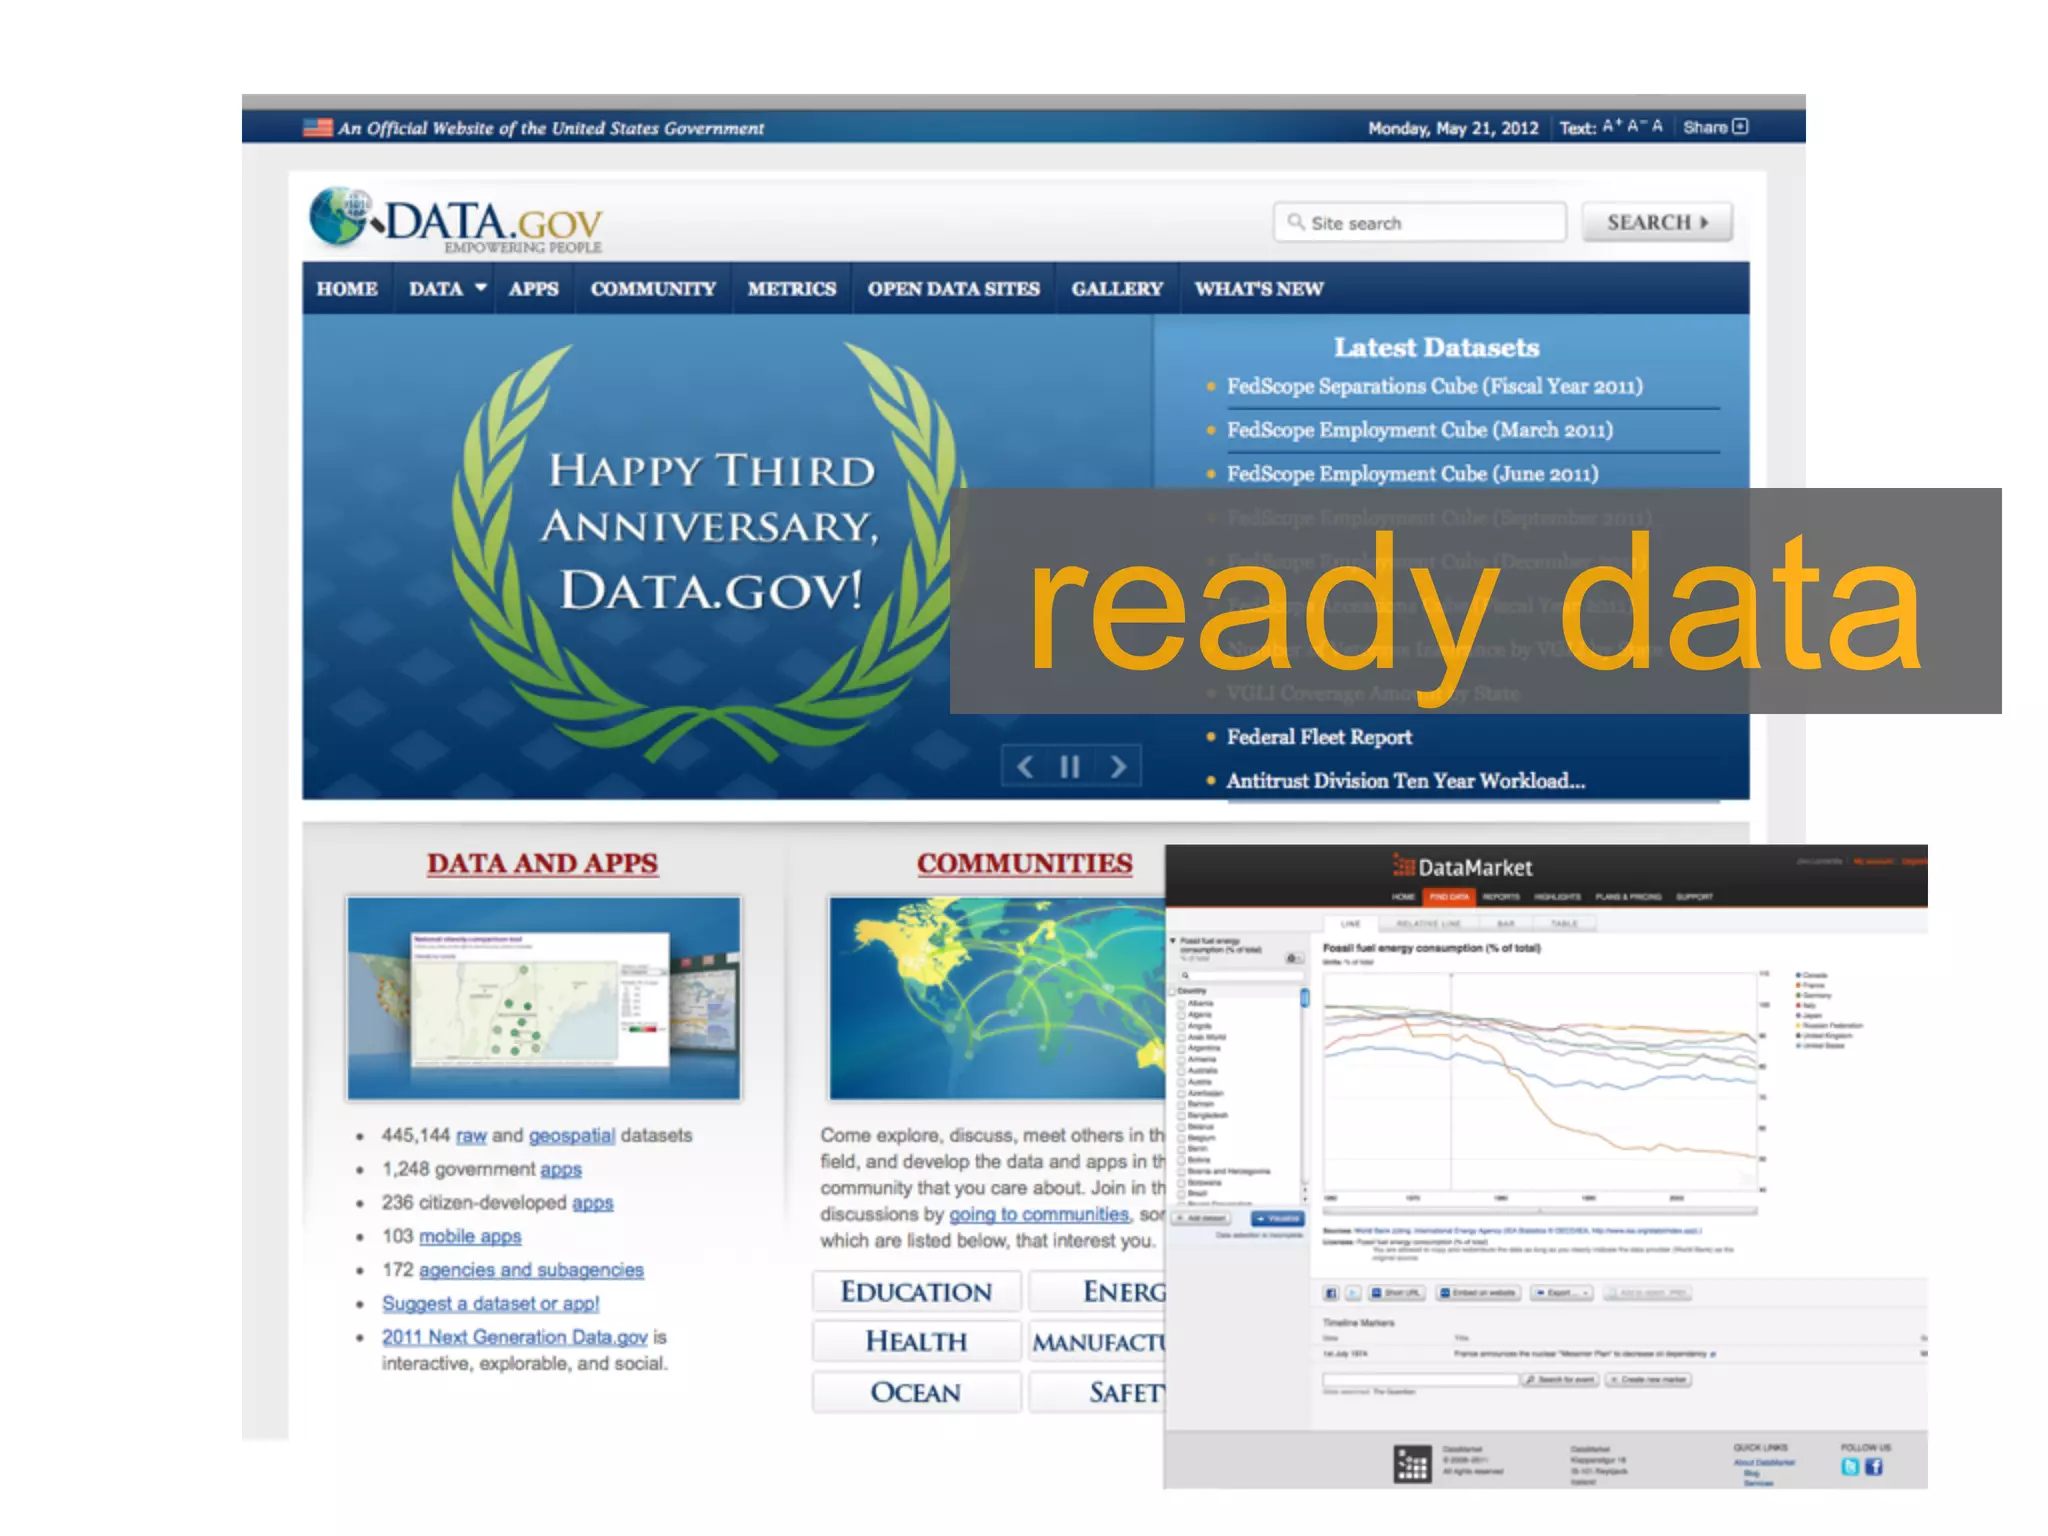Open OPEN DATA SITES in navigation
The width and height of the screenshot is (2048, 1536).
click(x=953, y=288)
